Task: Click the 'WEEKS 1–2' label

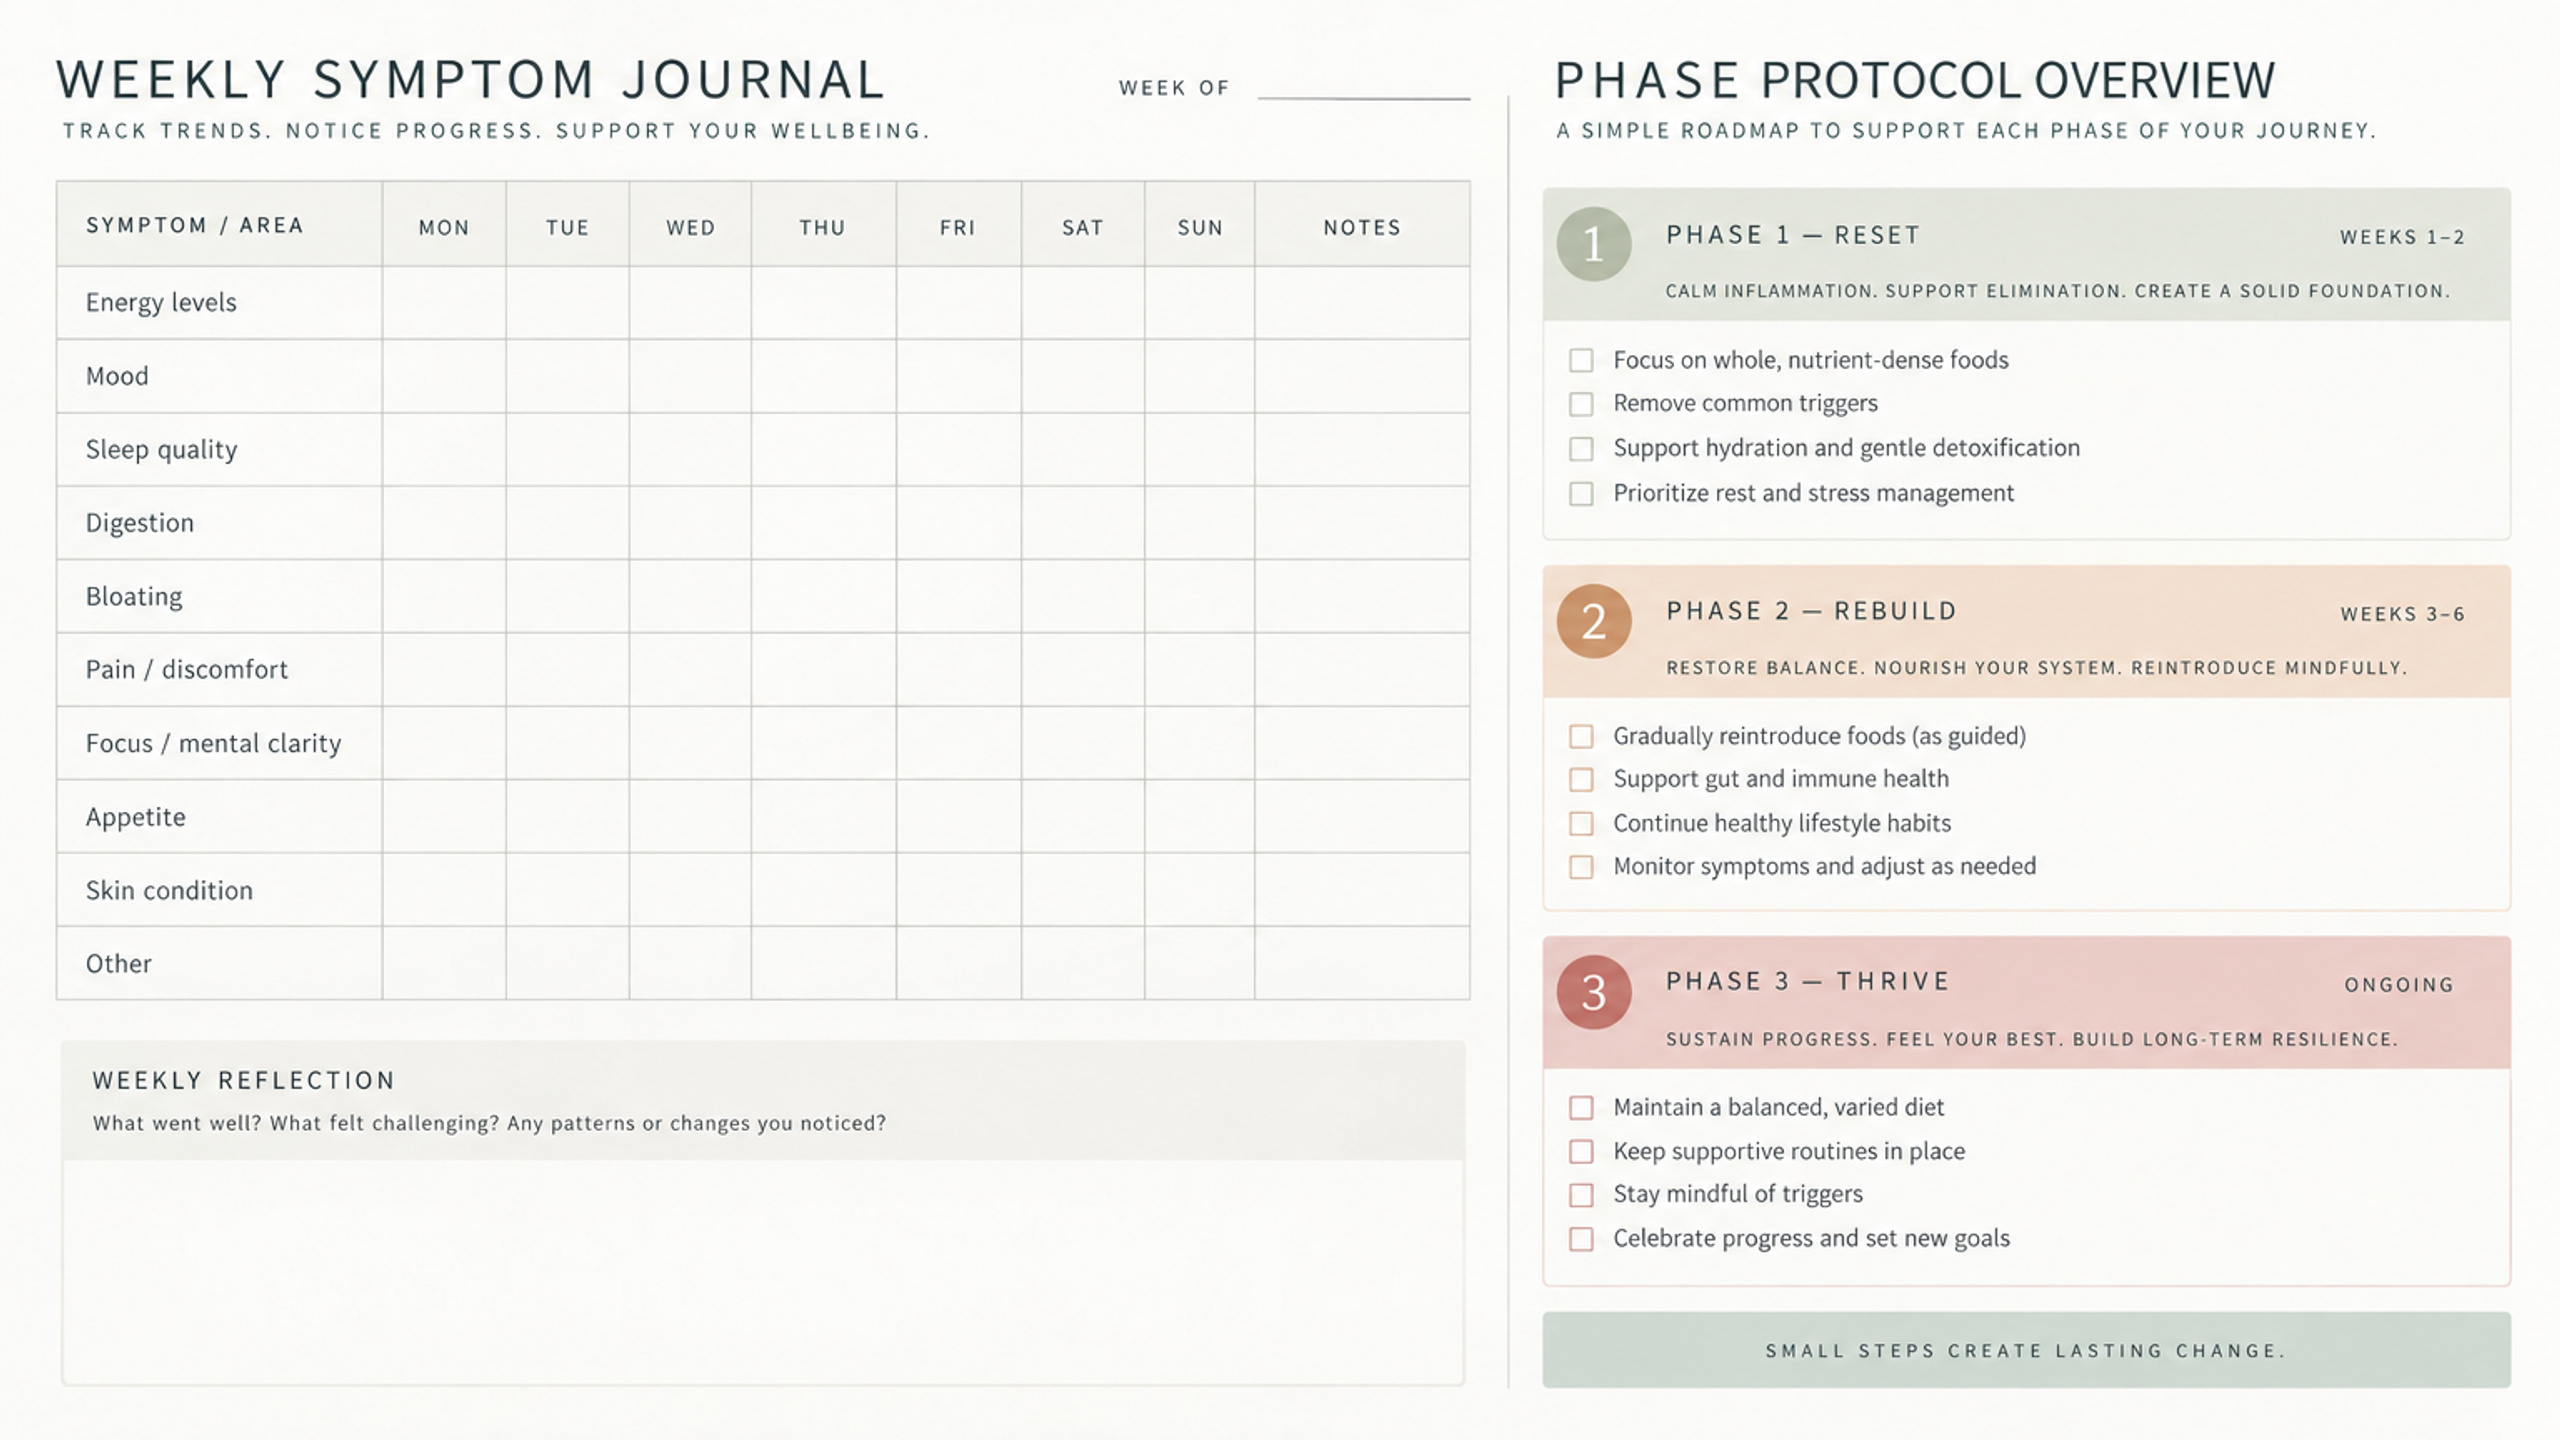Action: [x=2402, y=237]
